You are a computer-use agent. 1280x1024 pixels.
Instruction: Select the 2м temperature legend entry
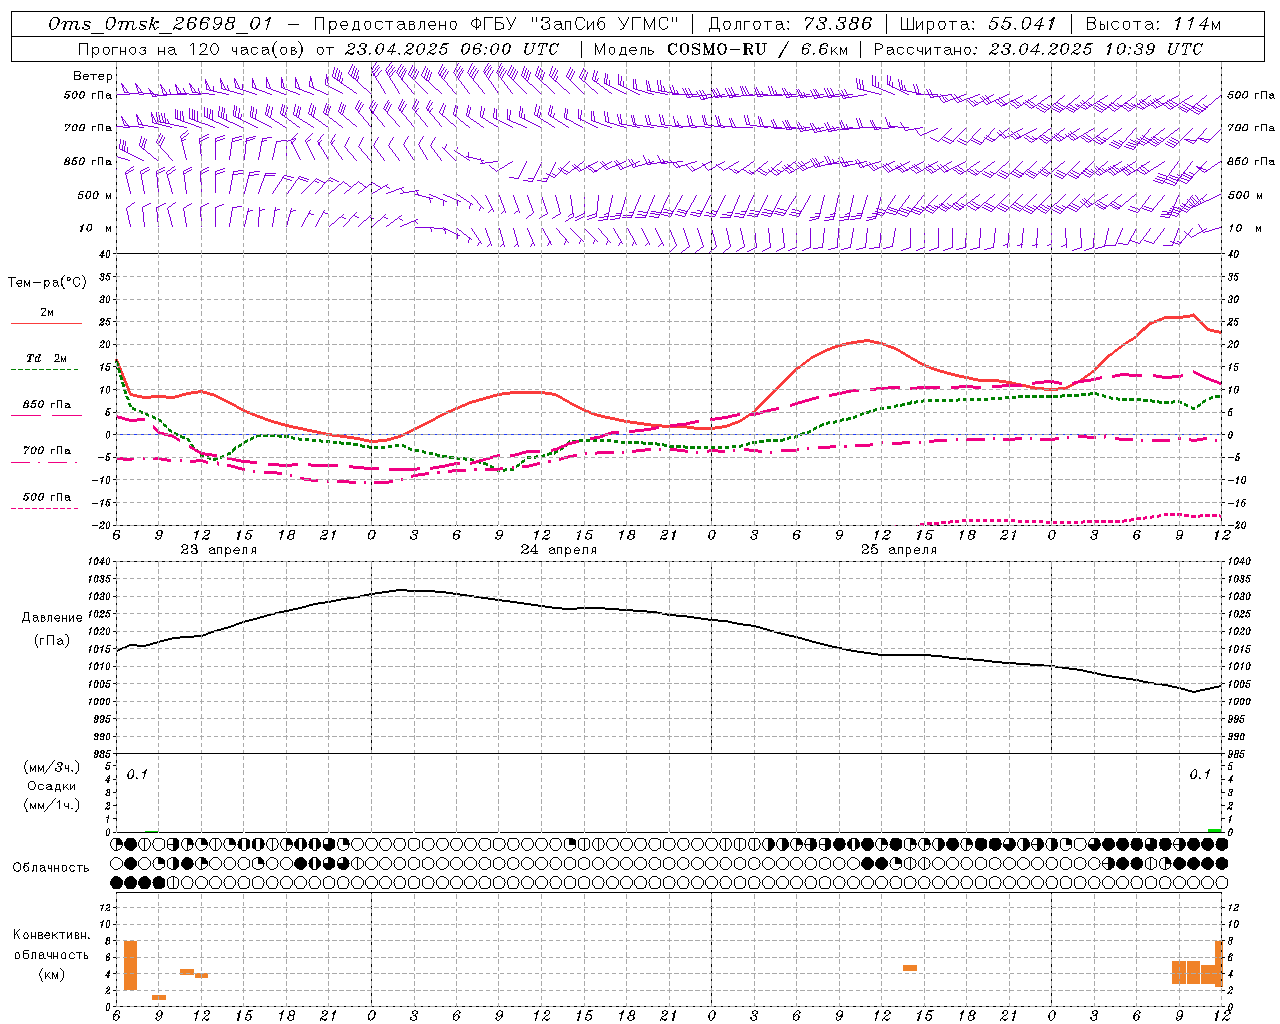tap(46, 314)
